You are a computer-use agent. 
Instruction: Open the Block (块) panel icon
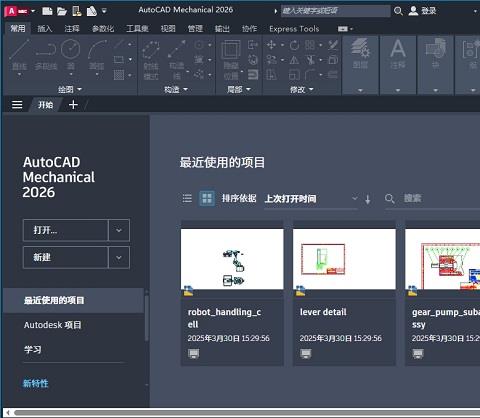[x=435, y=48]
